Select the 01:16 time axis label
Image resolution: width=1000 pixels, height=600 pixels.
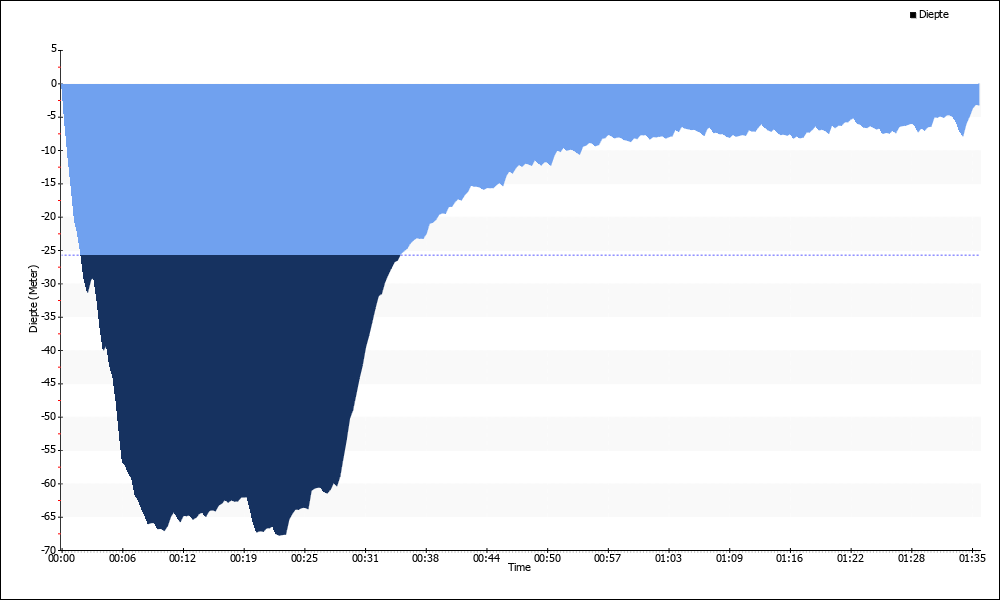790,559
